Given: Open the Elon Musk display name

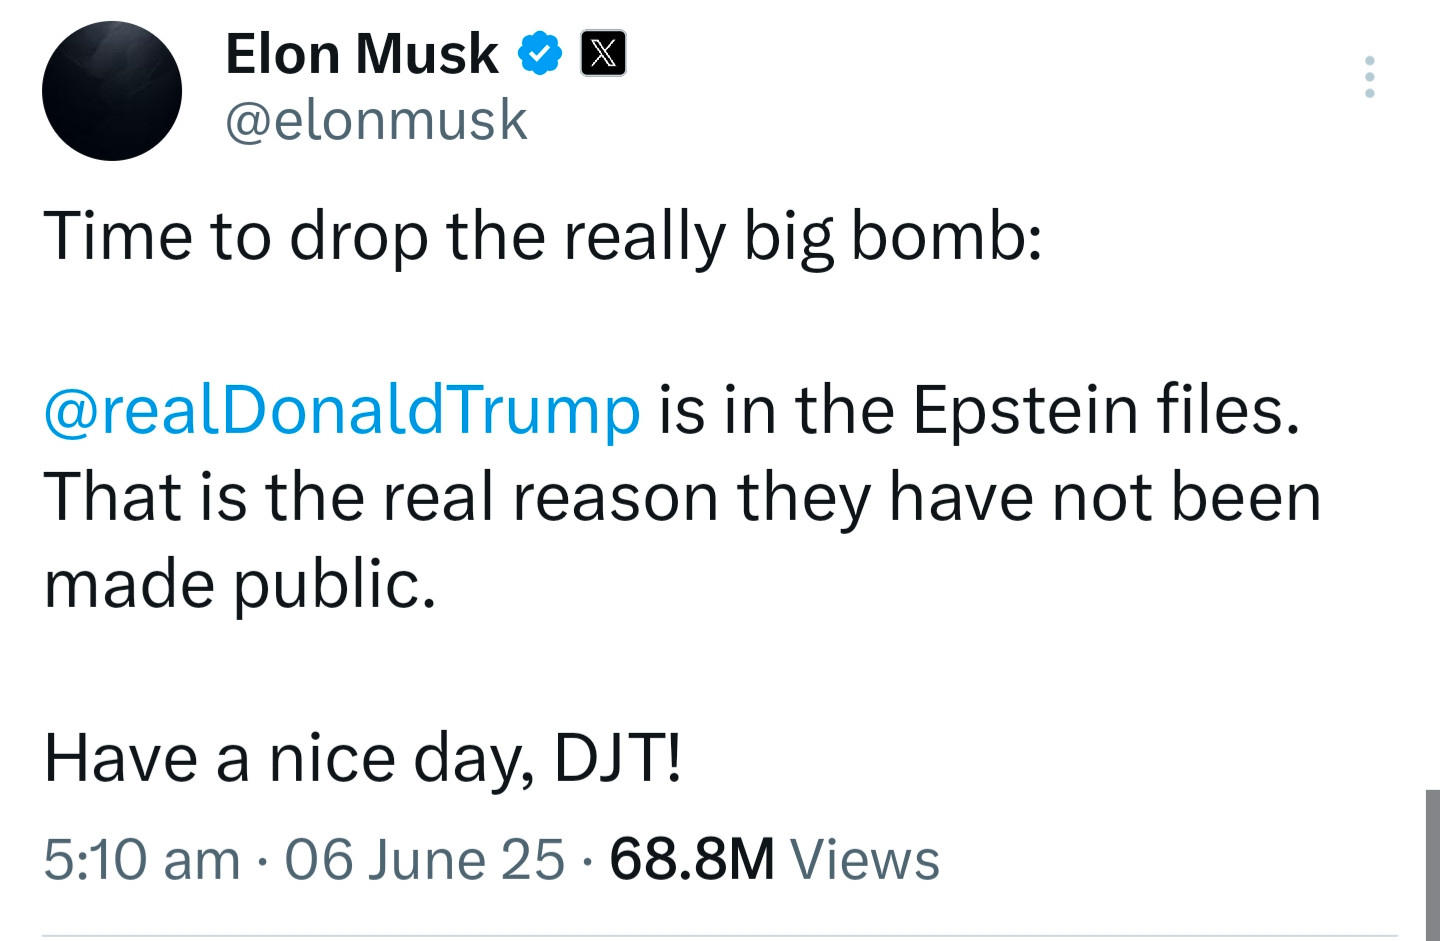Looking at the screenshot, I should coord(361,53).
